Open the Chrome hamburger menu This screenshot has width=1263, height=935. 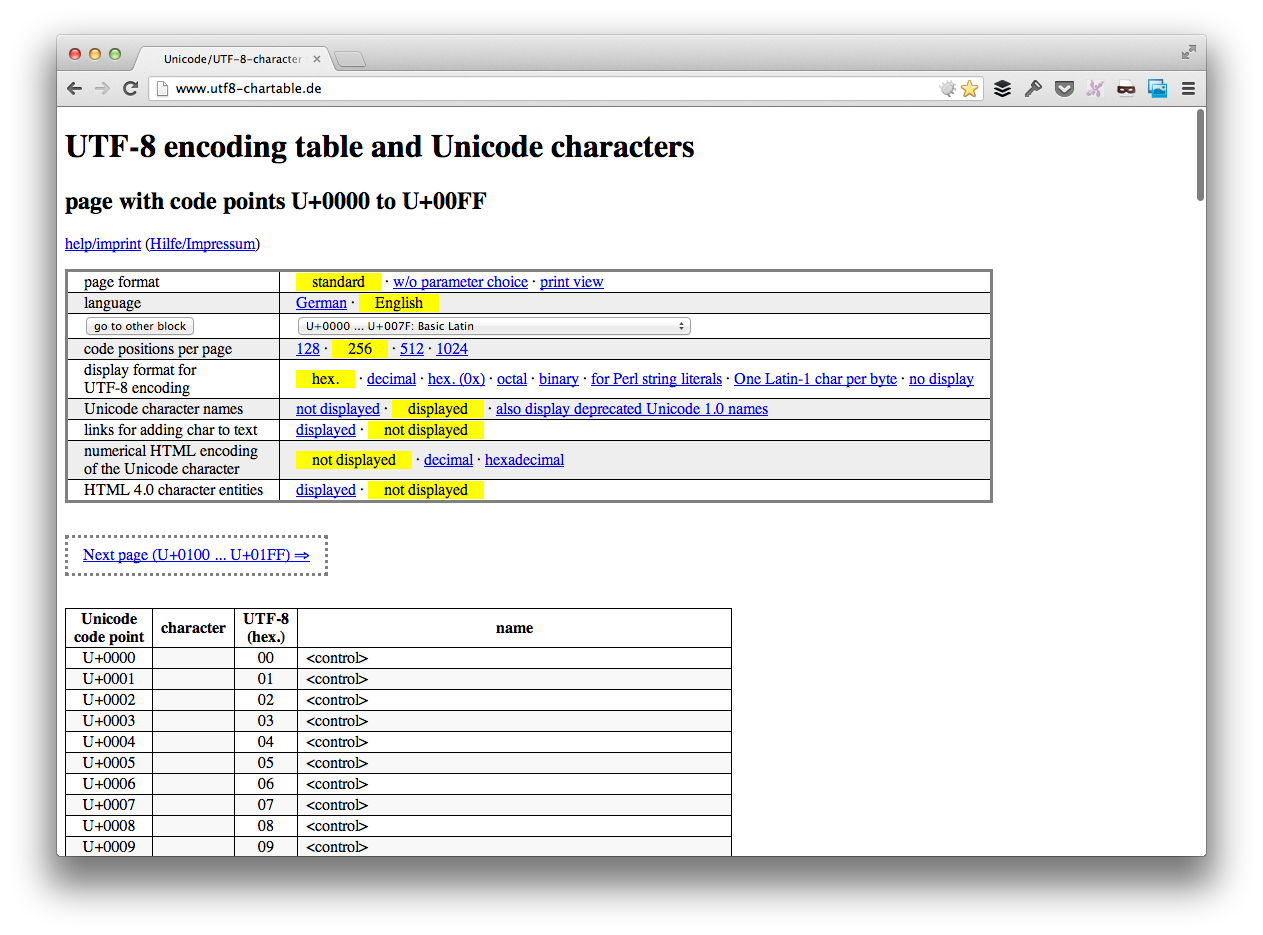[x=1188, y=89]
